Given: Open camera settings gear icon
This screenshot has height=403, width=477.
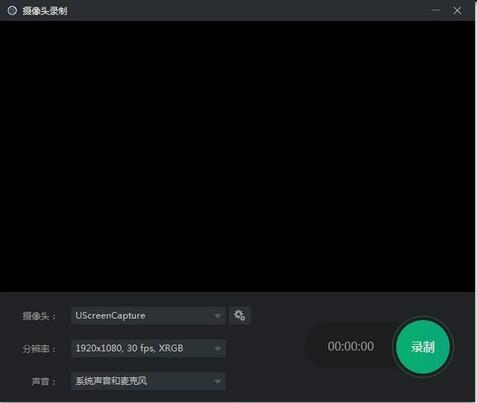Looking at the screenshot, I should (x=240, y=315).
